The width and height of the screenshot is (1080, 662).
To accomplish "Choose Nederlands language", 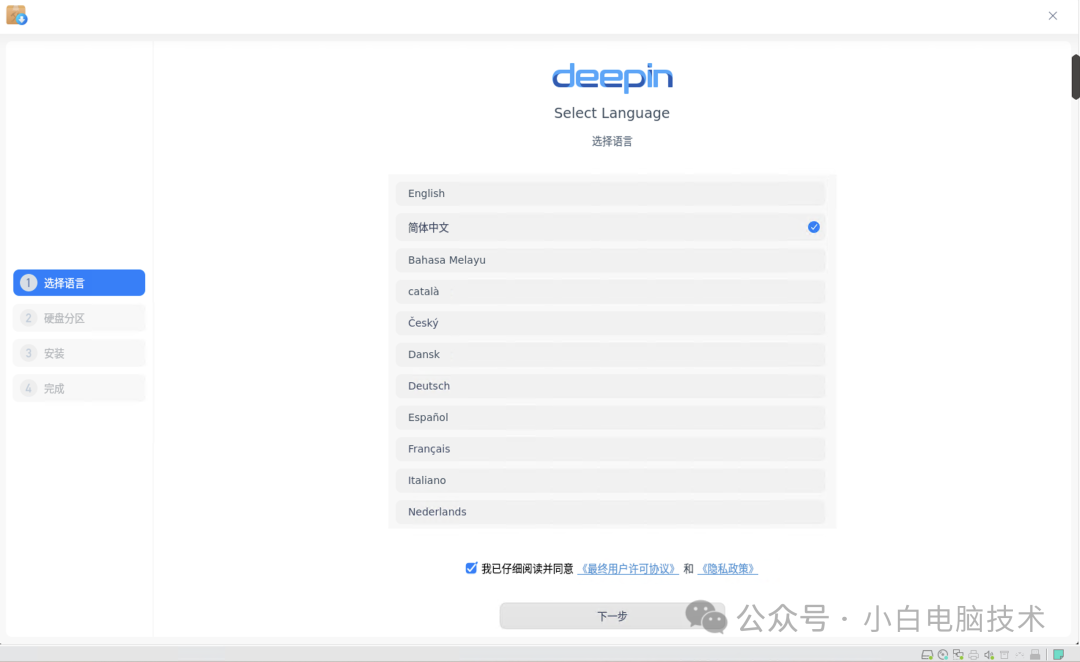I will click(610, 512).
